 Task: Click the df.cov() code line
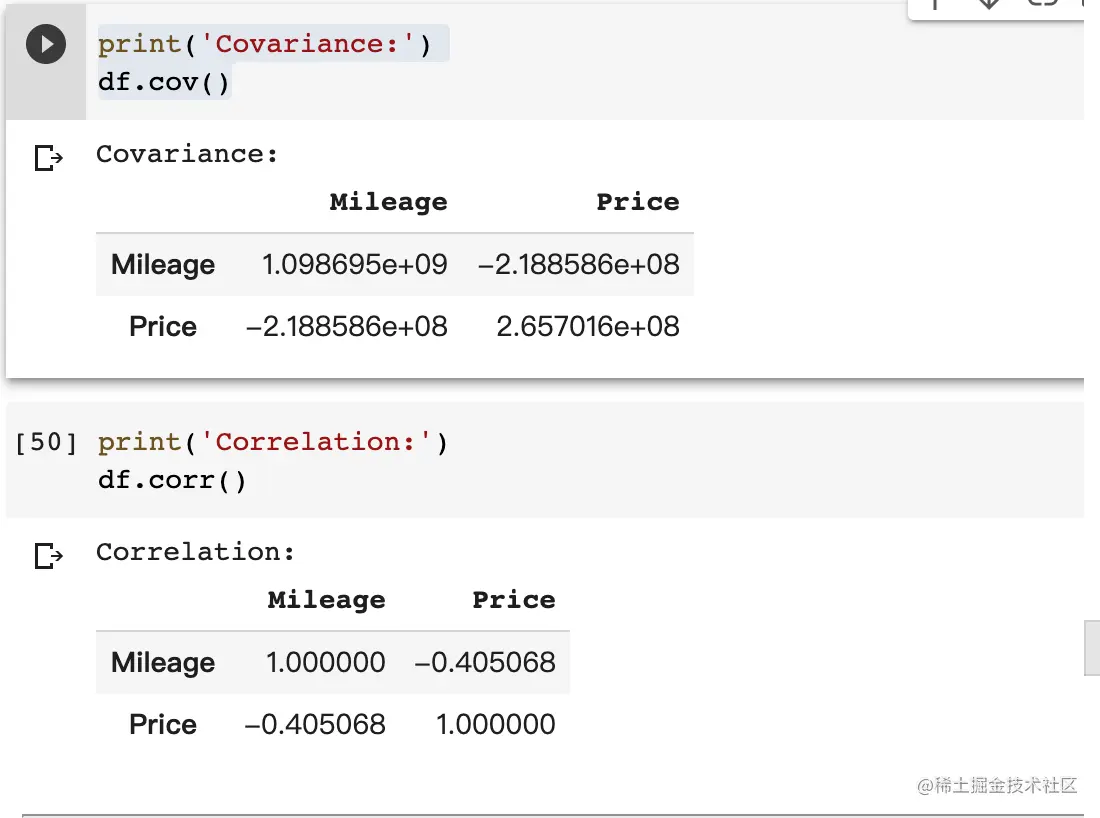(164, 82)
